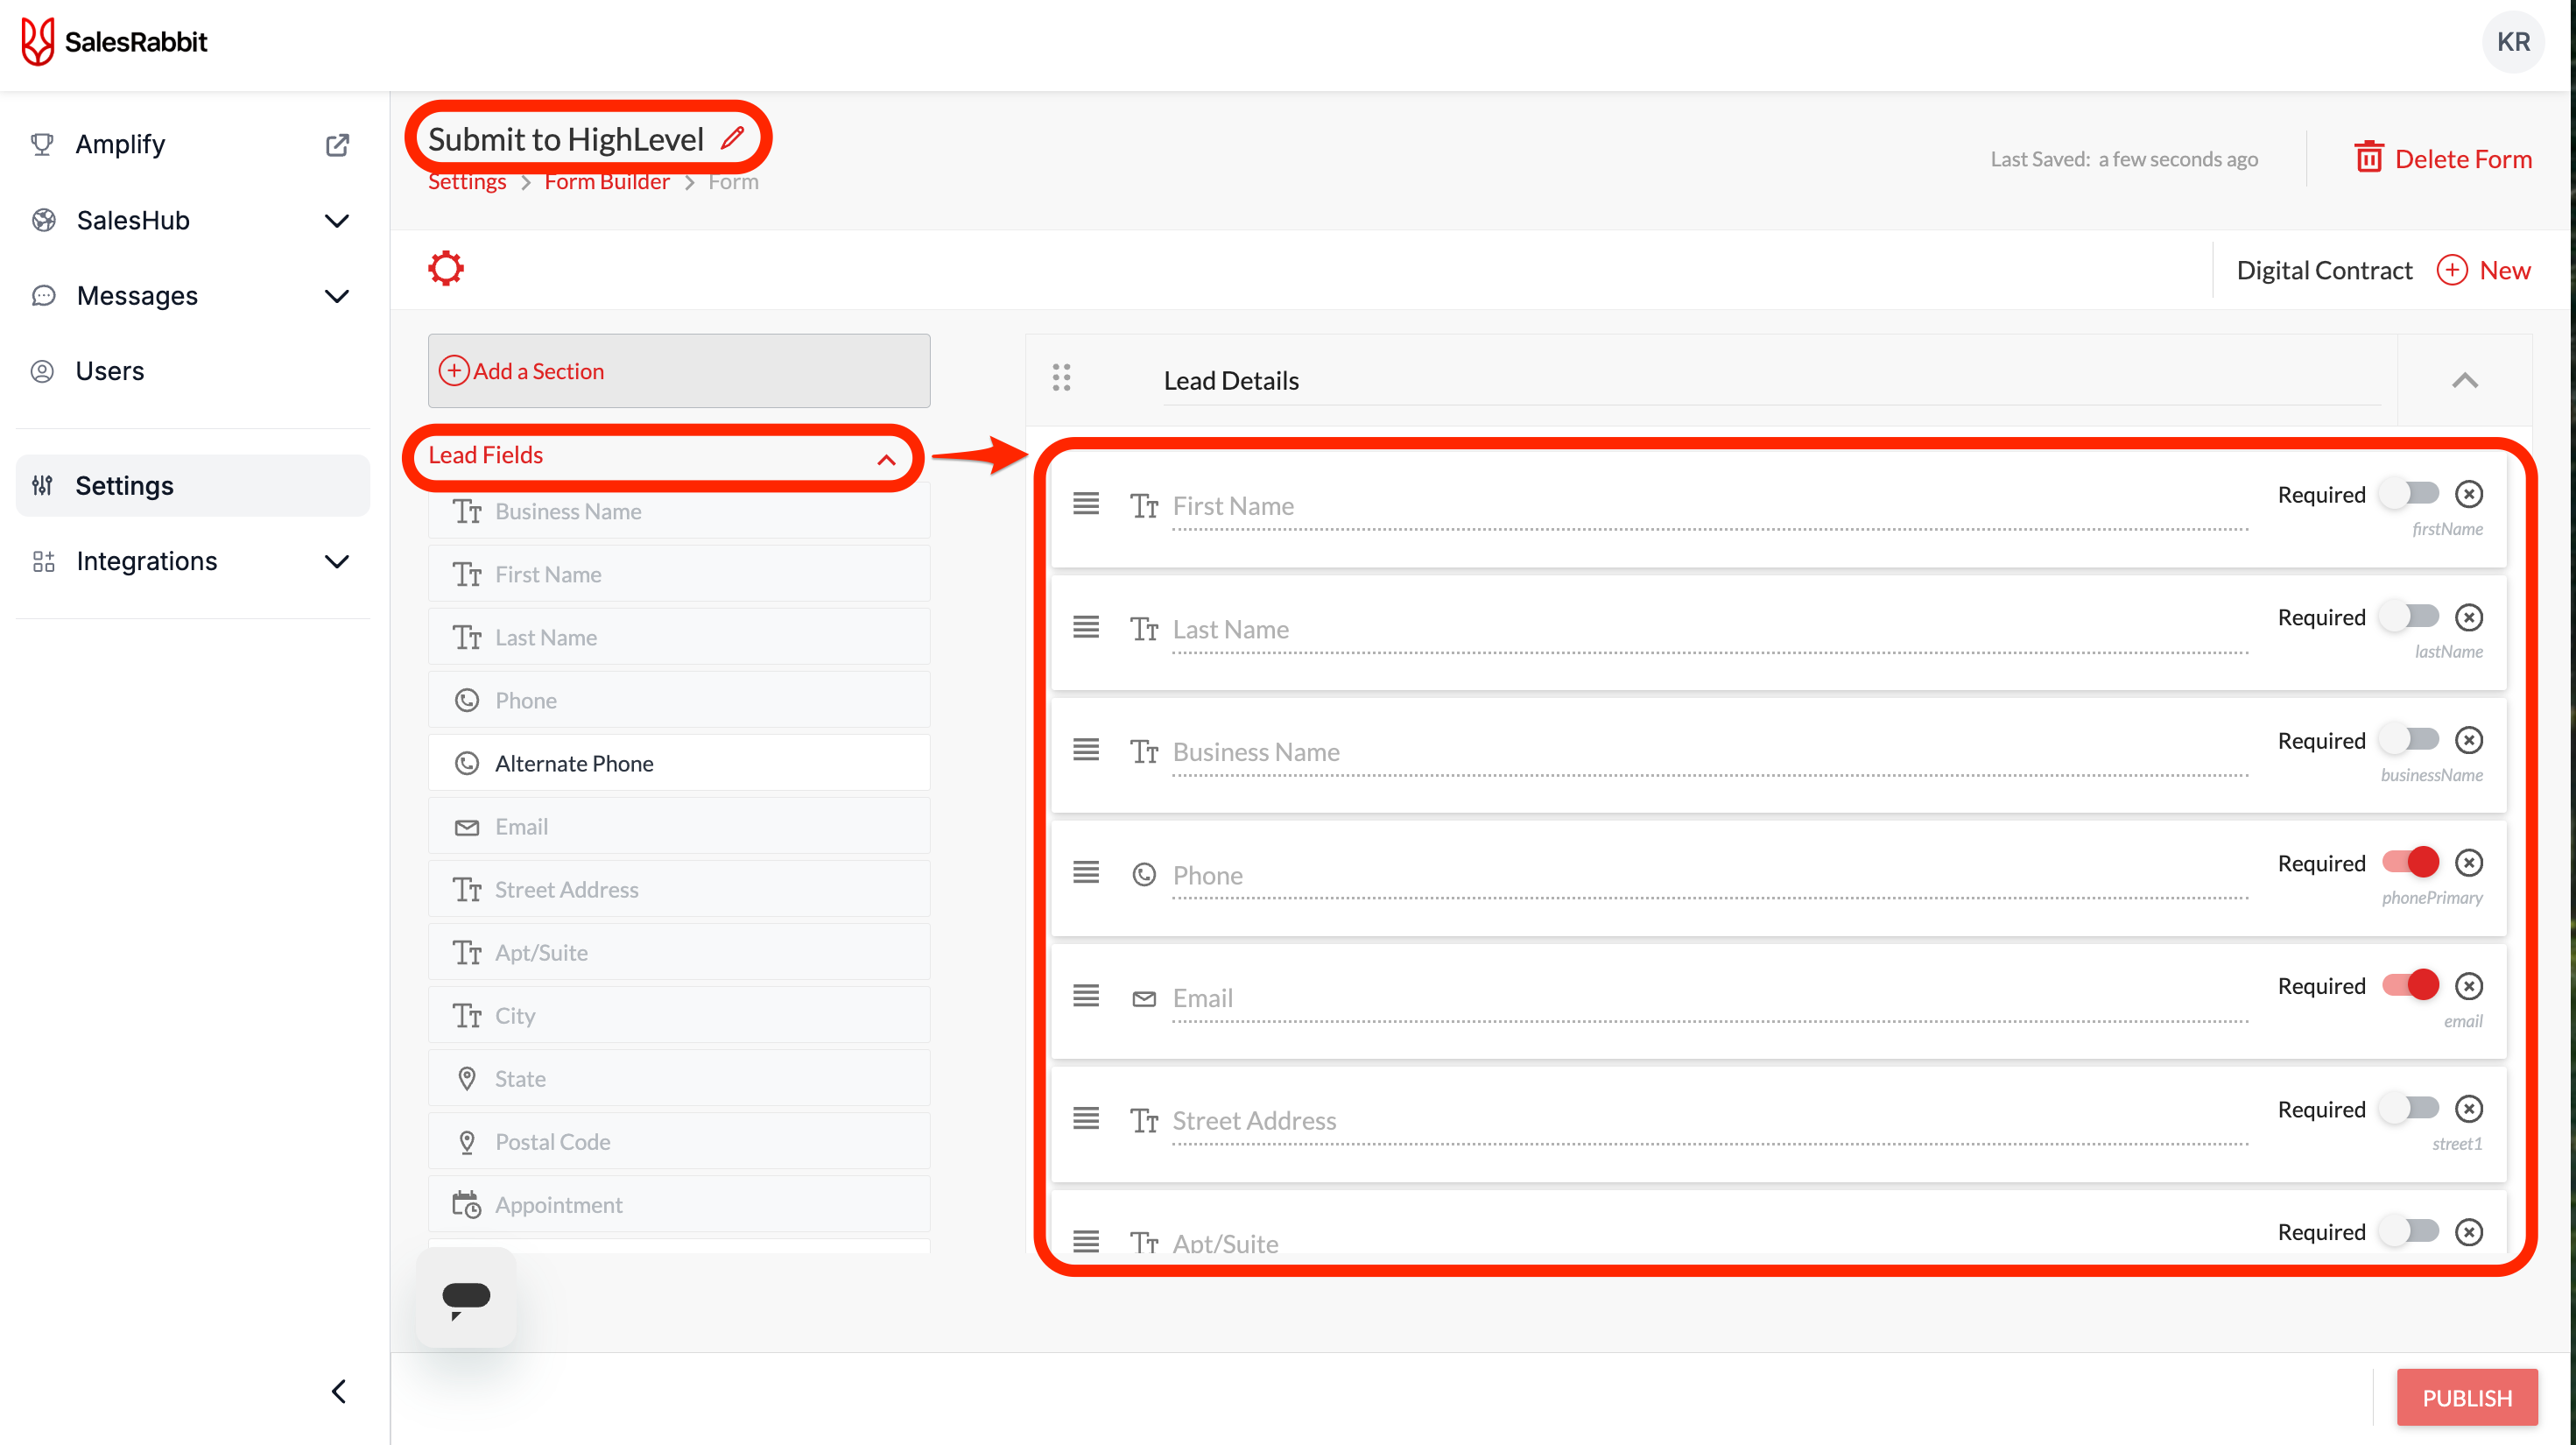This screenshot has height=1445, width=2576.
Task: Remove the First Name field with X icon
Action: click(2469, 494)
